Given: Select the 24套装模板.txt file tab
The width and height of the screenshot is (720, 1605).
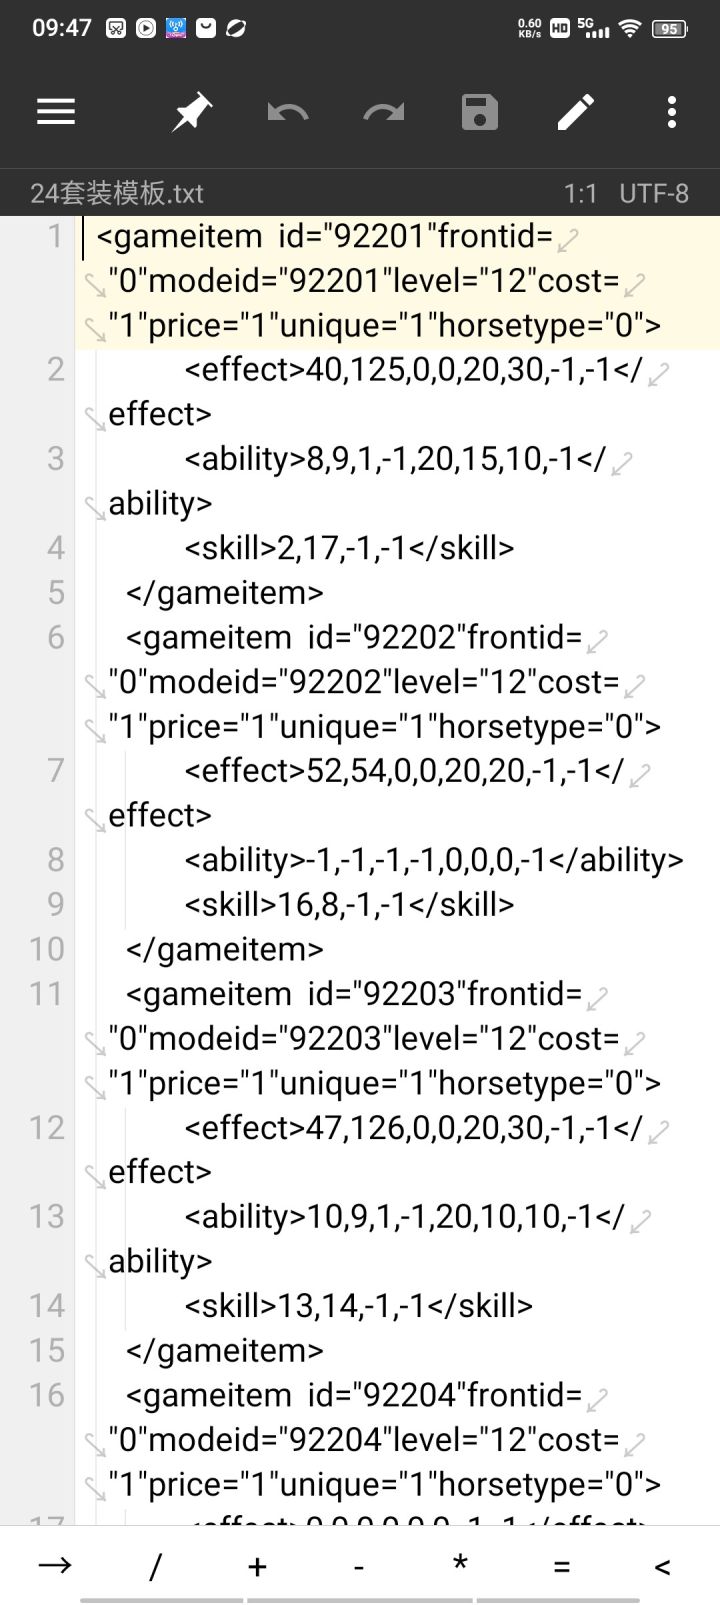Looking at the screenshot, I should click(x=117, y=193).
